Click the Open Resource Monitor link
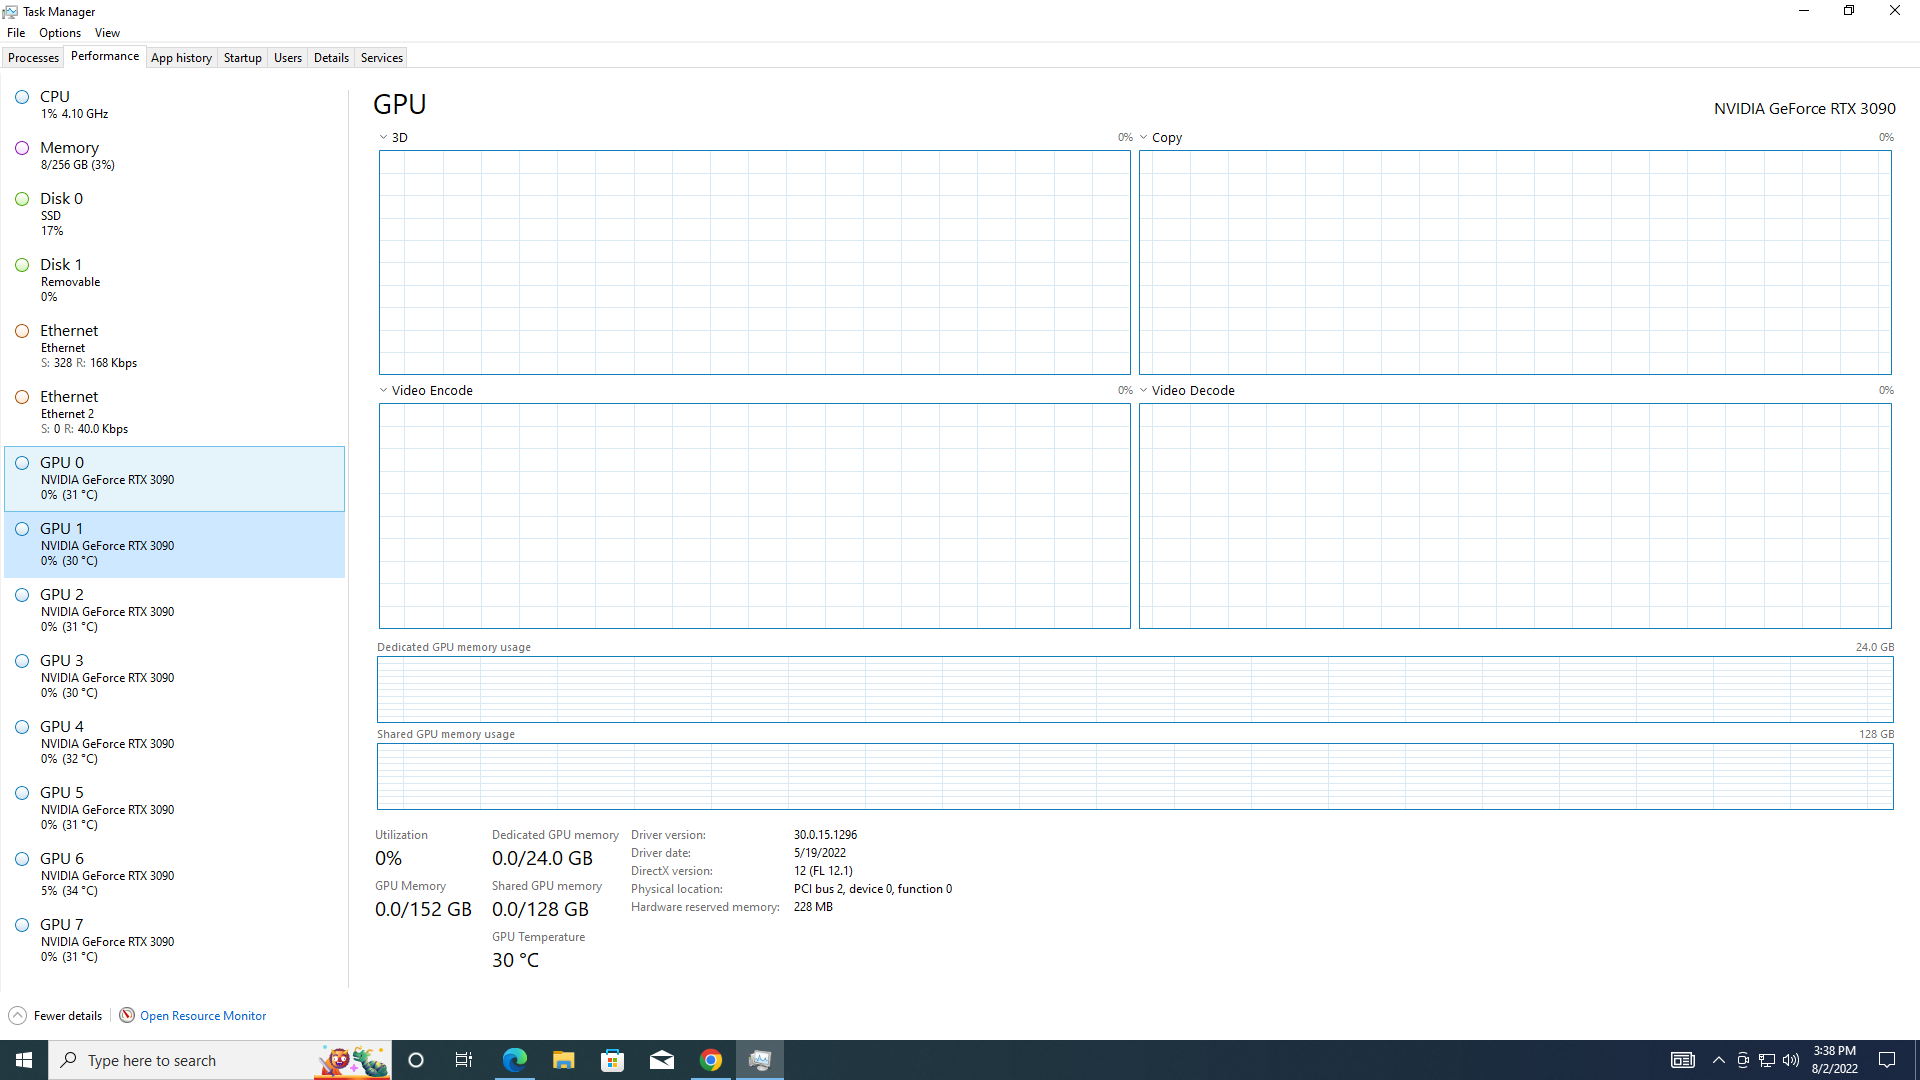The height and width of the screenshot is (1080, 1920). pyautogui.click(x=203, y=1016)
